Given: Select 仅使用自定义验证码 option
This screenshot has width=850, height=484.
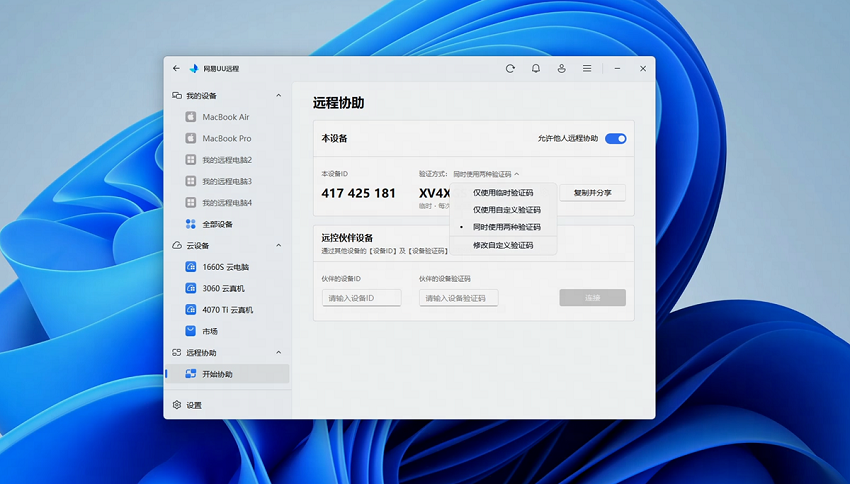Looking at the screenshot, I should [506, 210].
